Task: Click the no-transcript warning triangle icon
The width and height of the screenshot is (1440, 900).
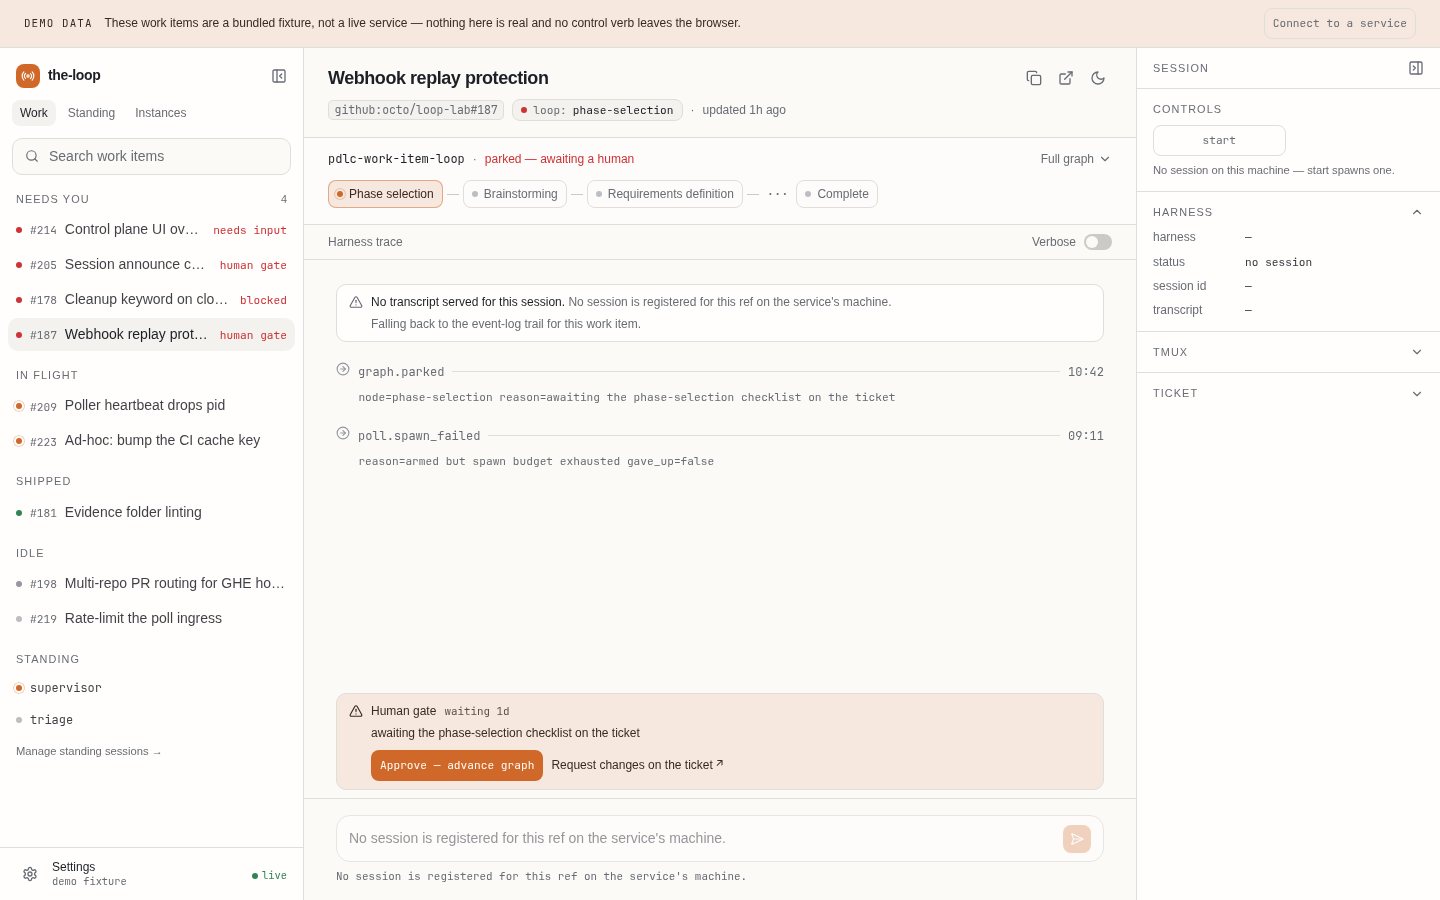Action: click(356, 302)
